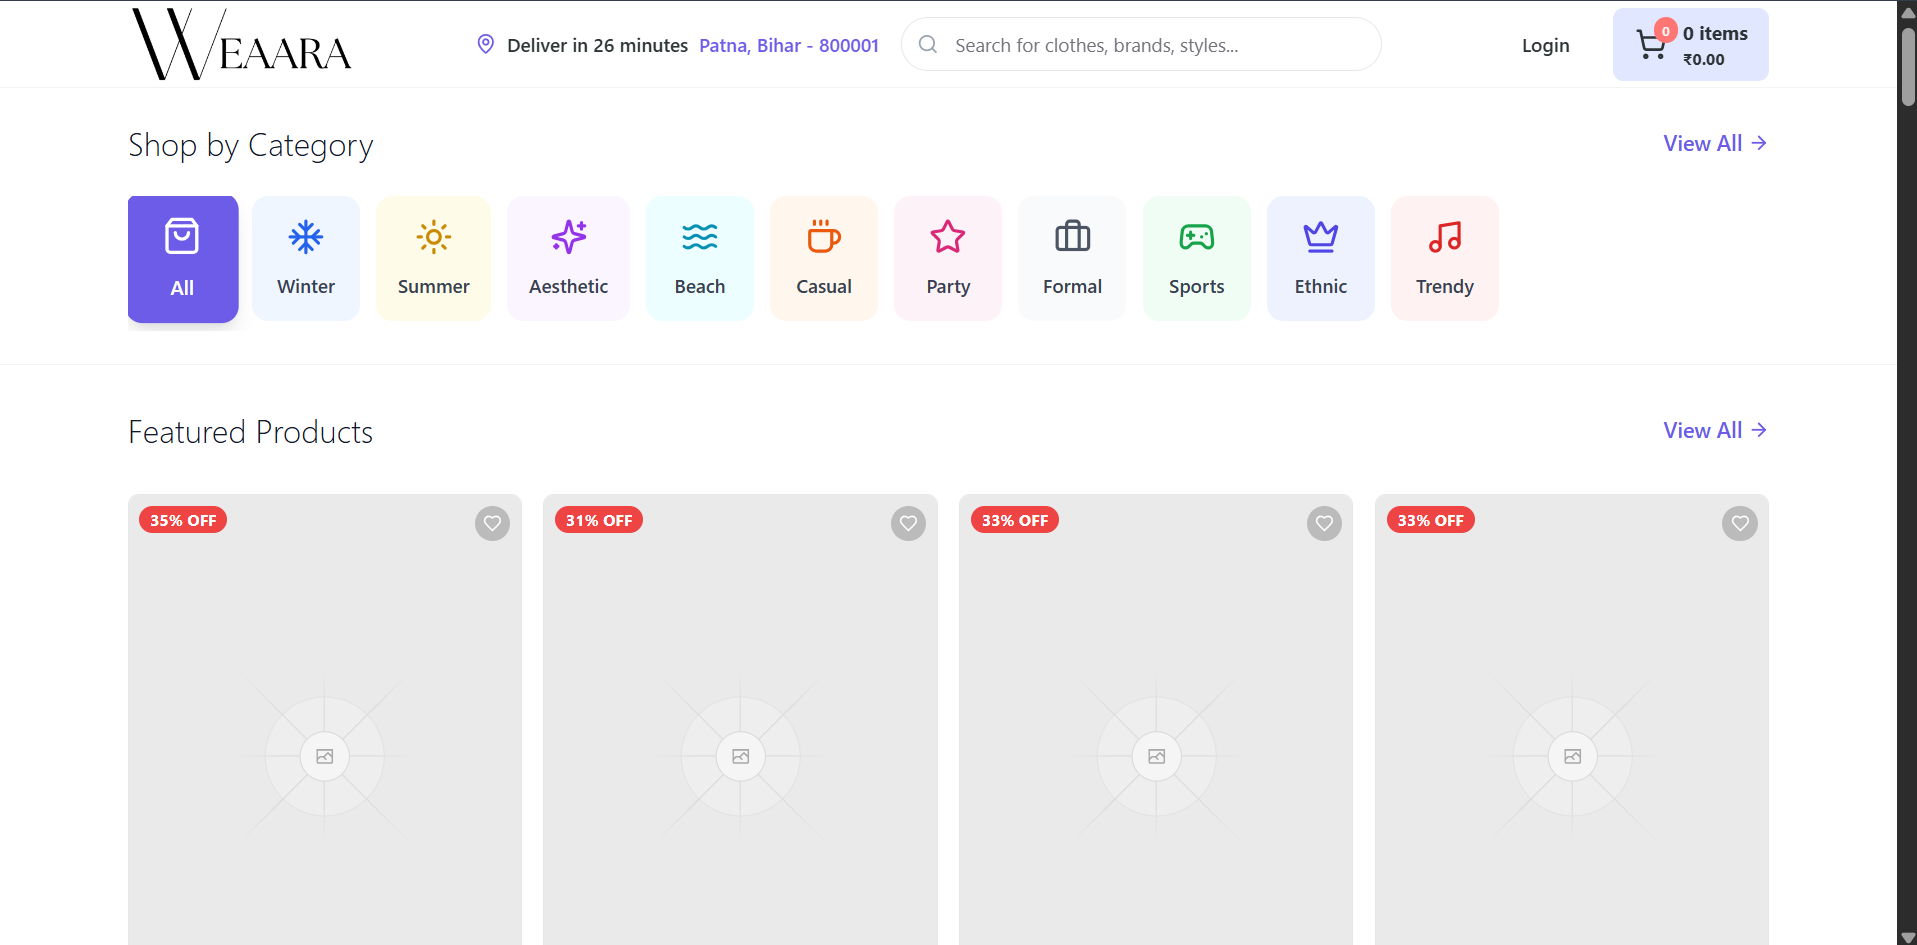Screen dimensions: 1917x945
Task: Click the search bar for clothes and brands
Action: (1140, 44)
